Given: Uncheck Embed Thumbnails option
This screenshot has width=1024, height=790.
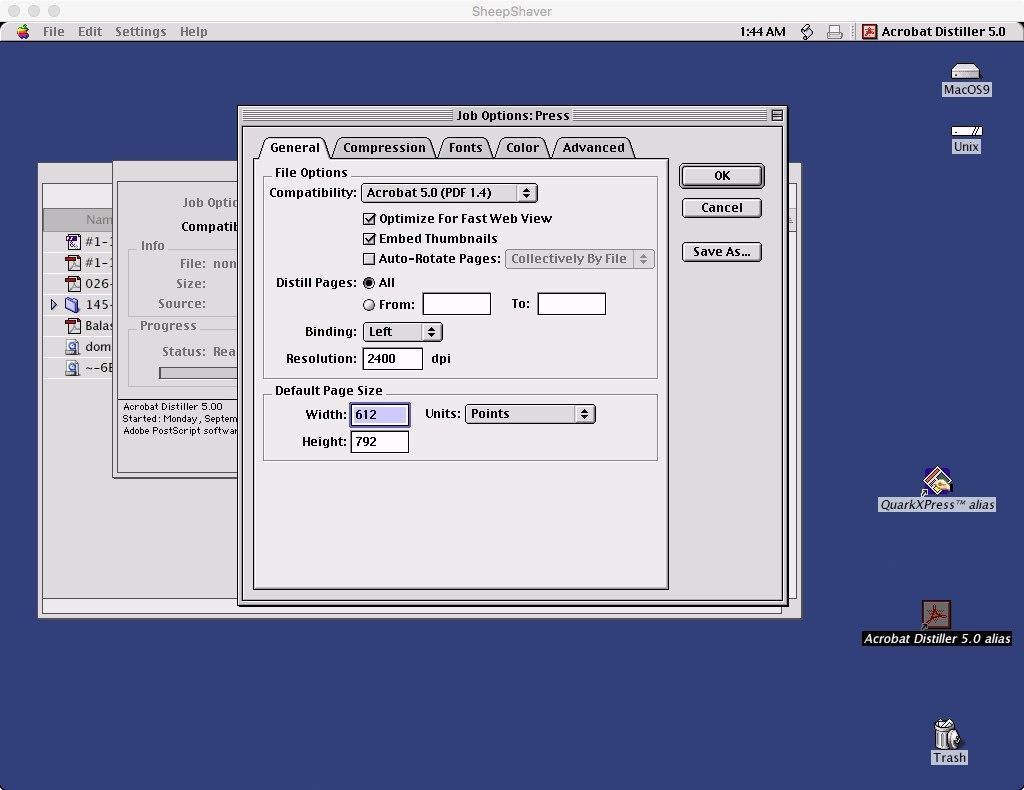Looking at the screenshot, I should (369, 239).
